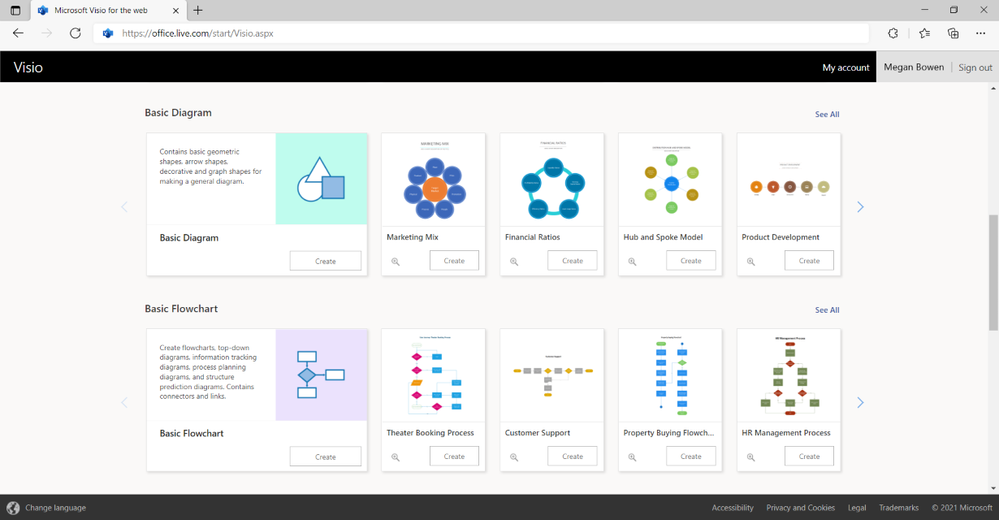The image size is (999, 520).
Task: Click the Property Buying Flowchart thumbnail
Action: tap(670, 375)
